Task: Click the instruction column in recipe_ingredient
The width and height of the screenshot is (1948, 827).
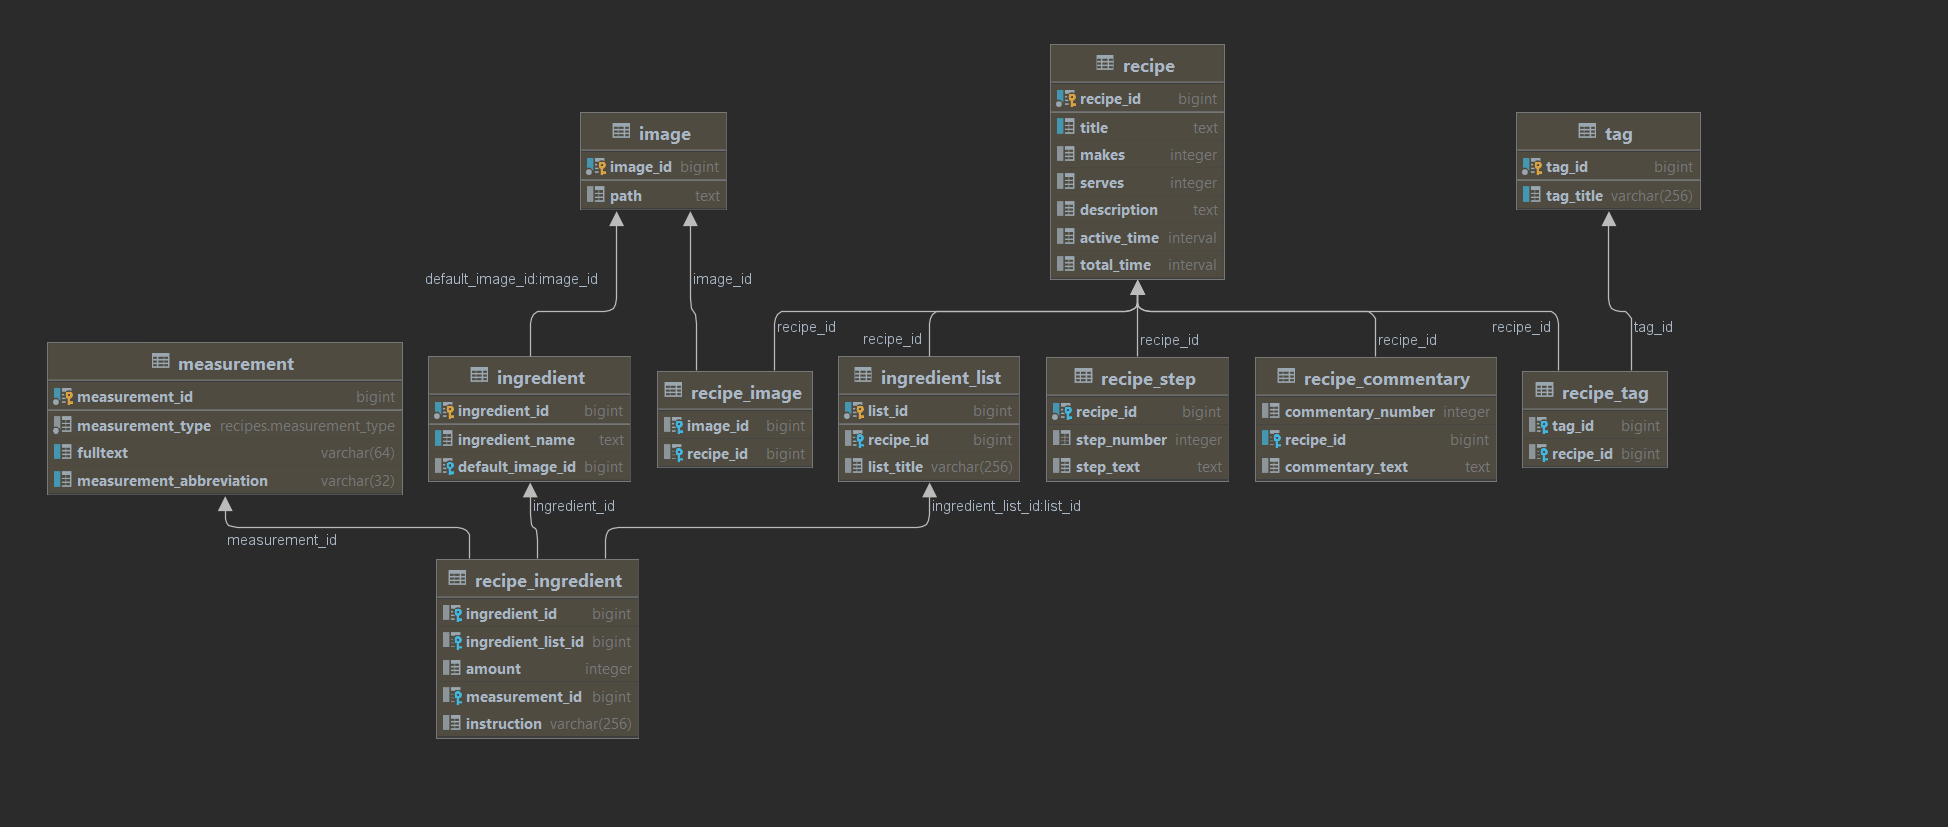Action: click(538, 724)
